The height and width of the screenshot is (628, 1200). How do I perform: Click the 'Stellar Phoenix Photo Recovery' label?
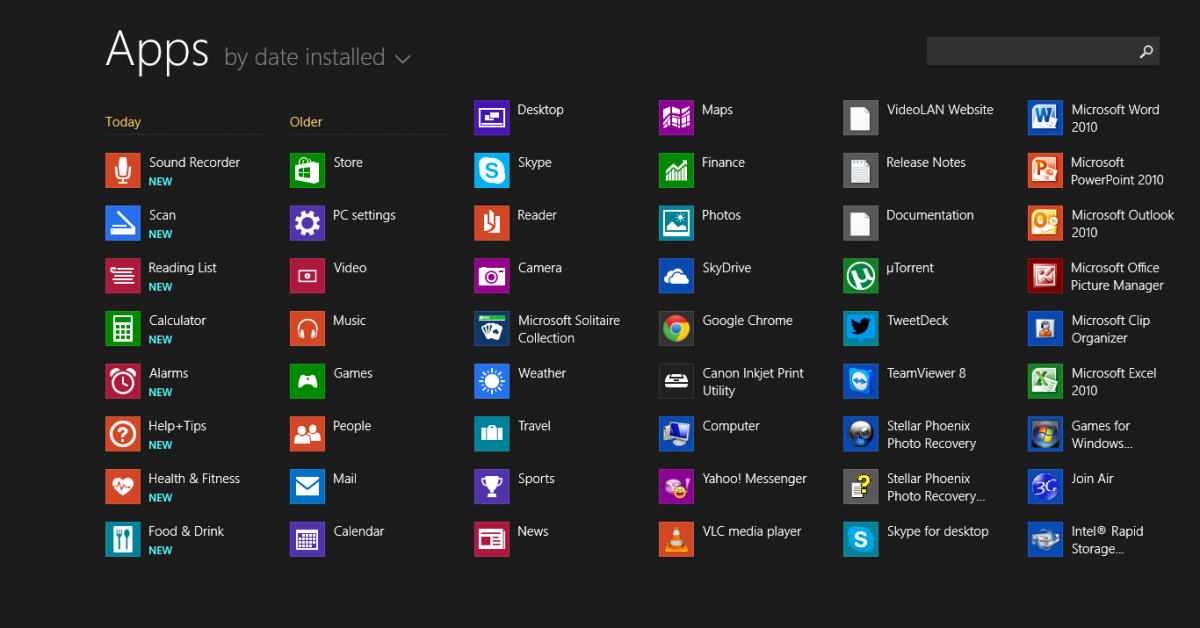pyautogui.click(x=931, y=435)
